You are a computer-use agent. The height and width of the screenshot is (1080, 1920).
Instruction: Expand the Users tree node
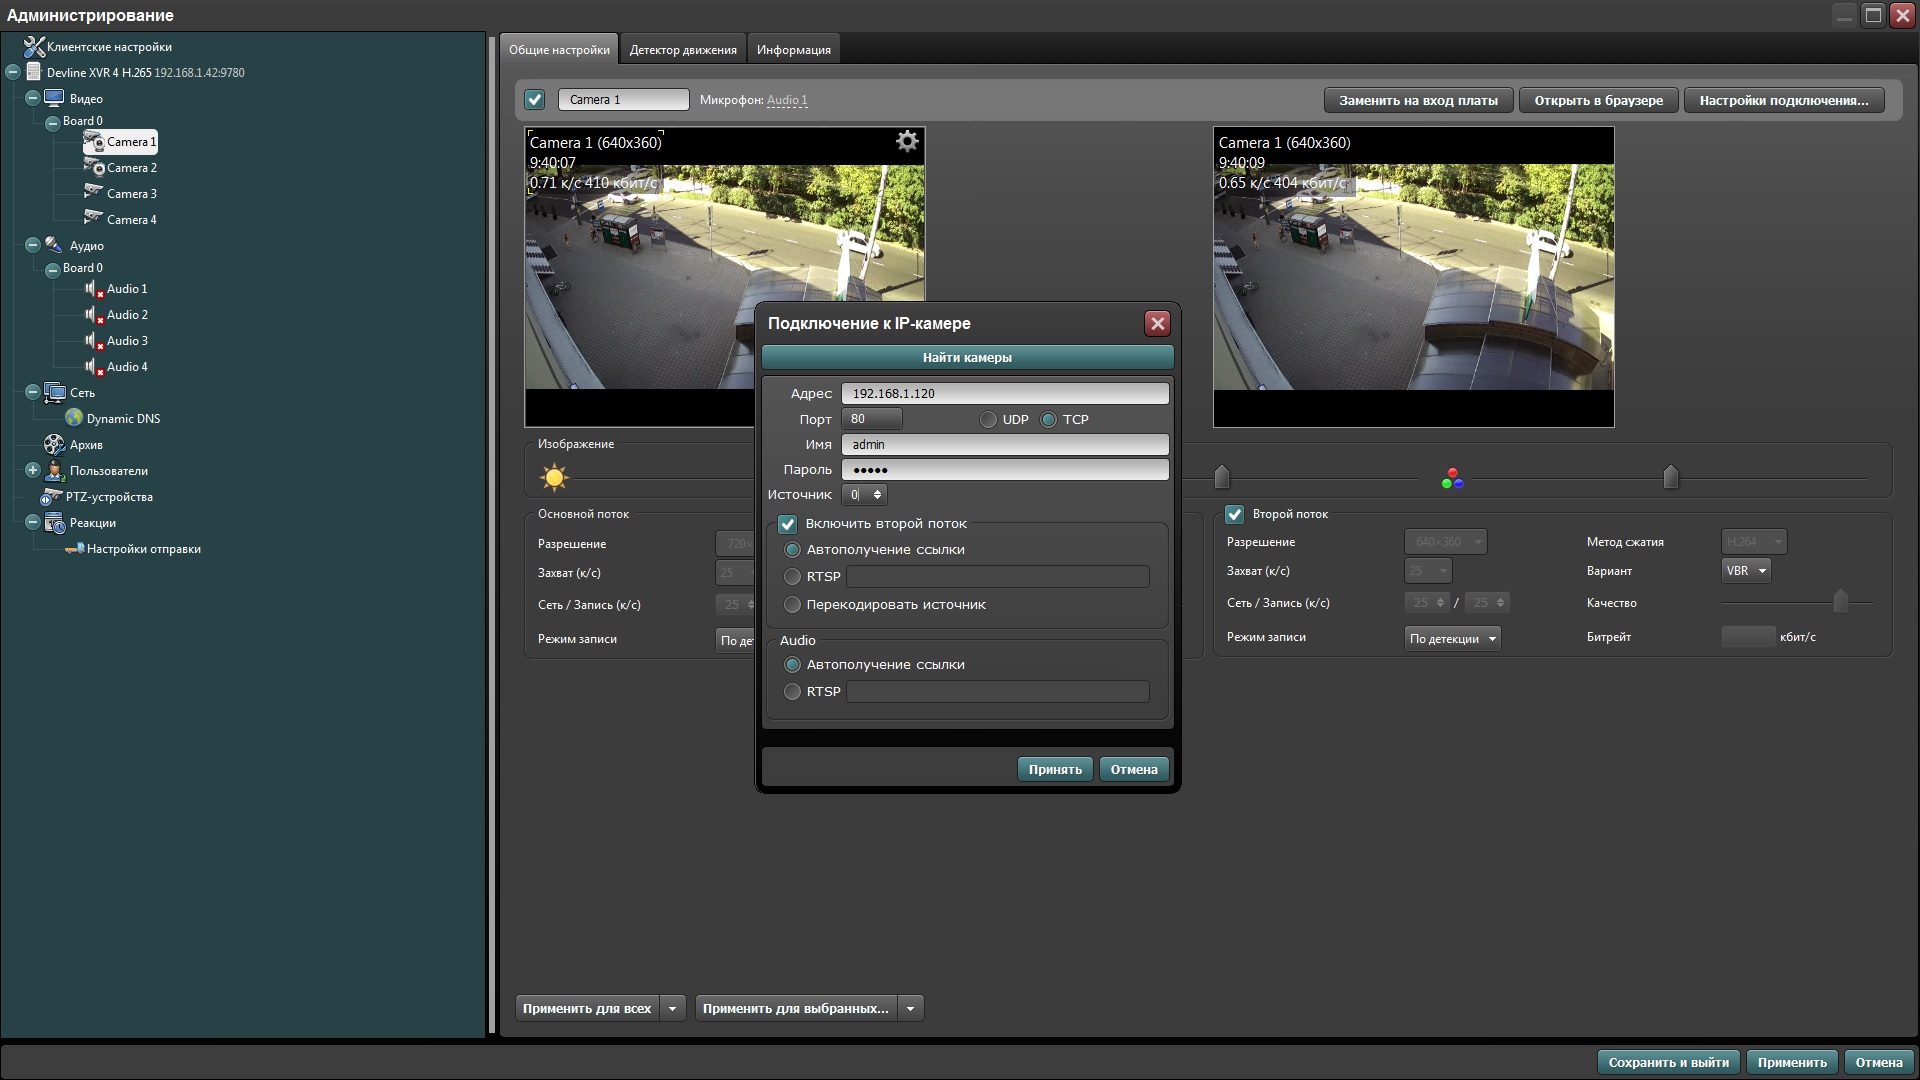32,470
